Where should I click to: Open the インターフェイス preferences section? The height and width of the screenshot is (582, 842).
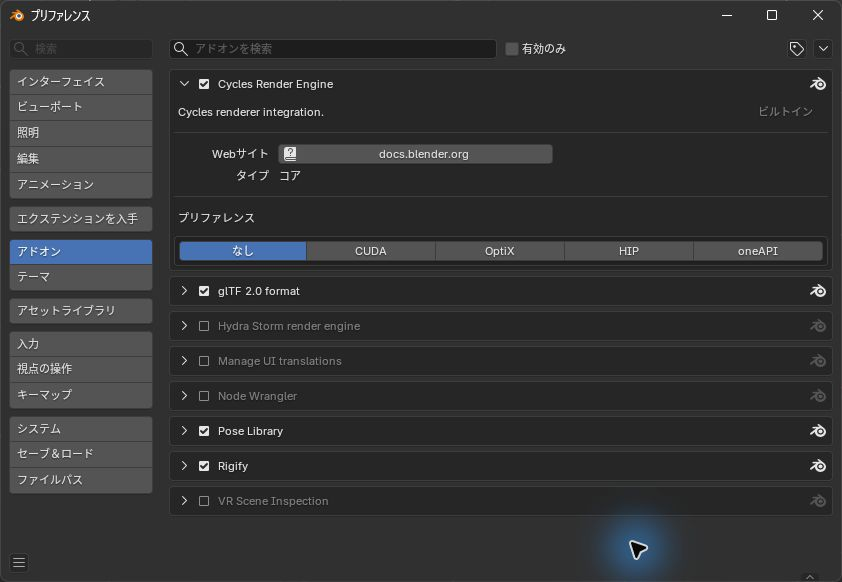click(81, 82)
